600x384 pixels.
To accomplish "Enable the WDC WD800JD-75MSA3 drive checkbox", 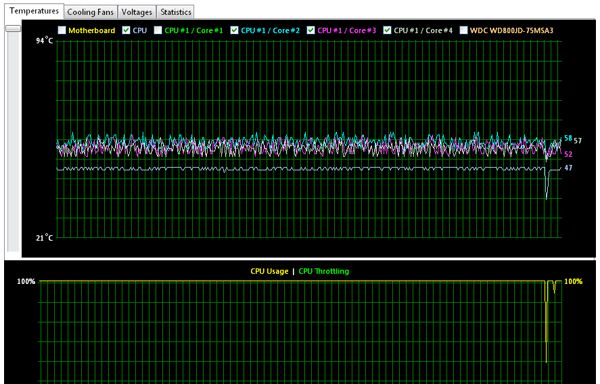I will (x=463, y=30).
